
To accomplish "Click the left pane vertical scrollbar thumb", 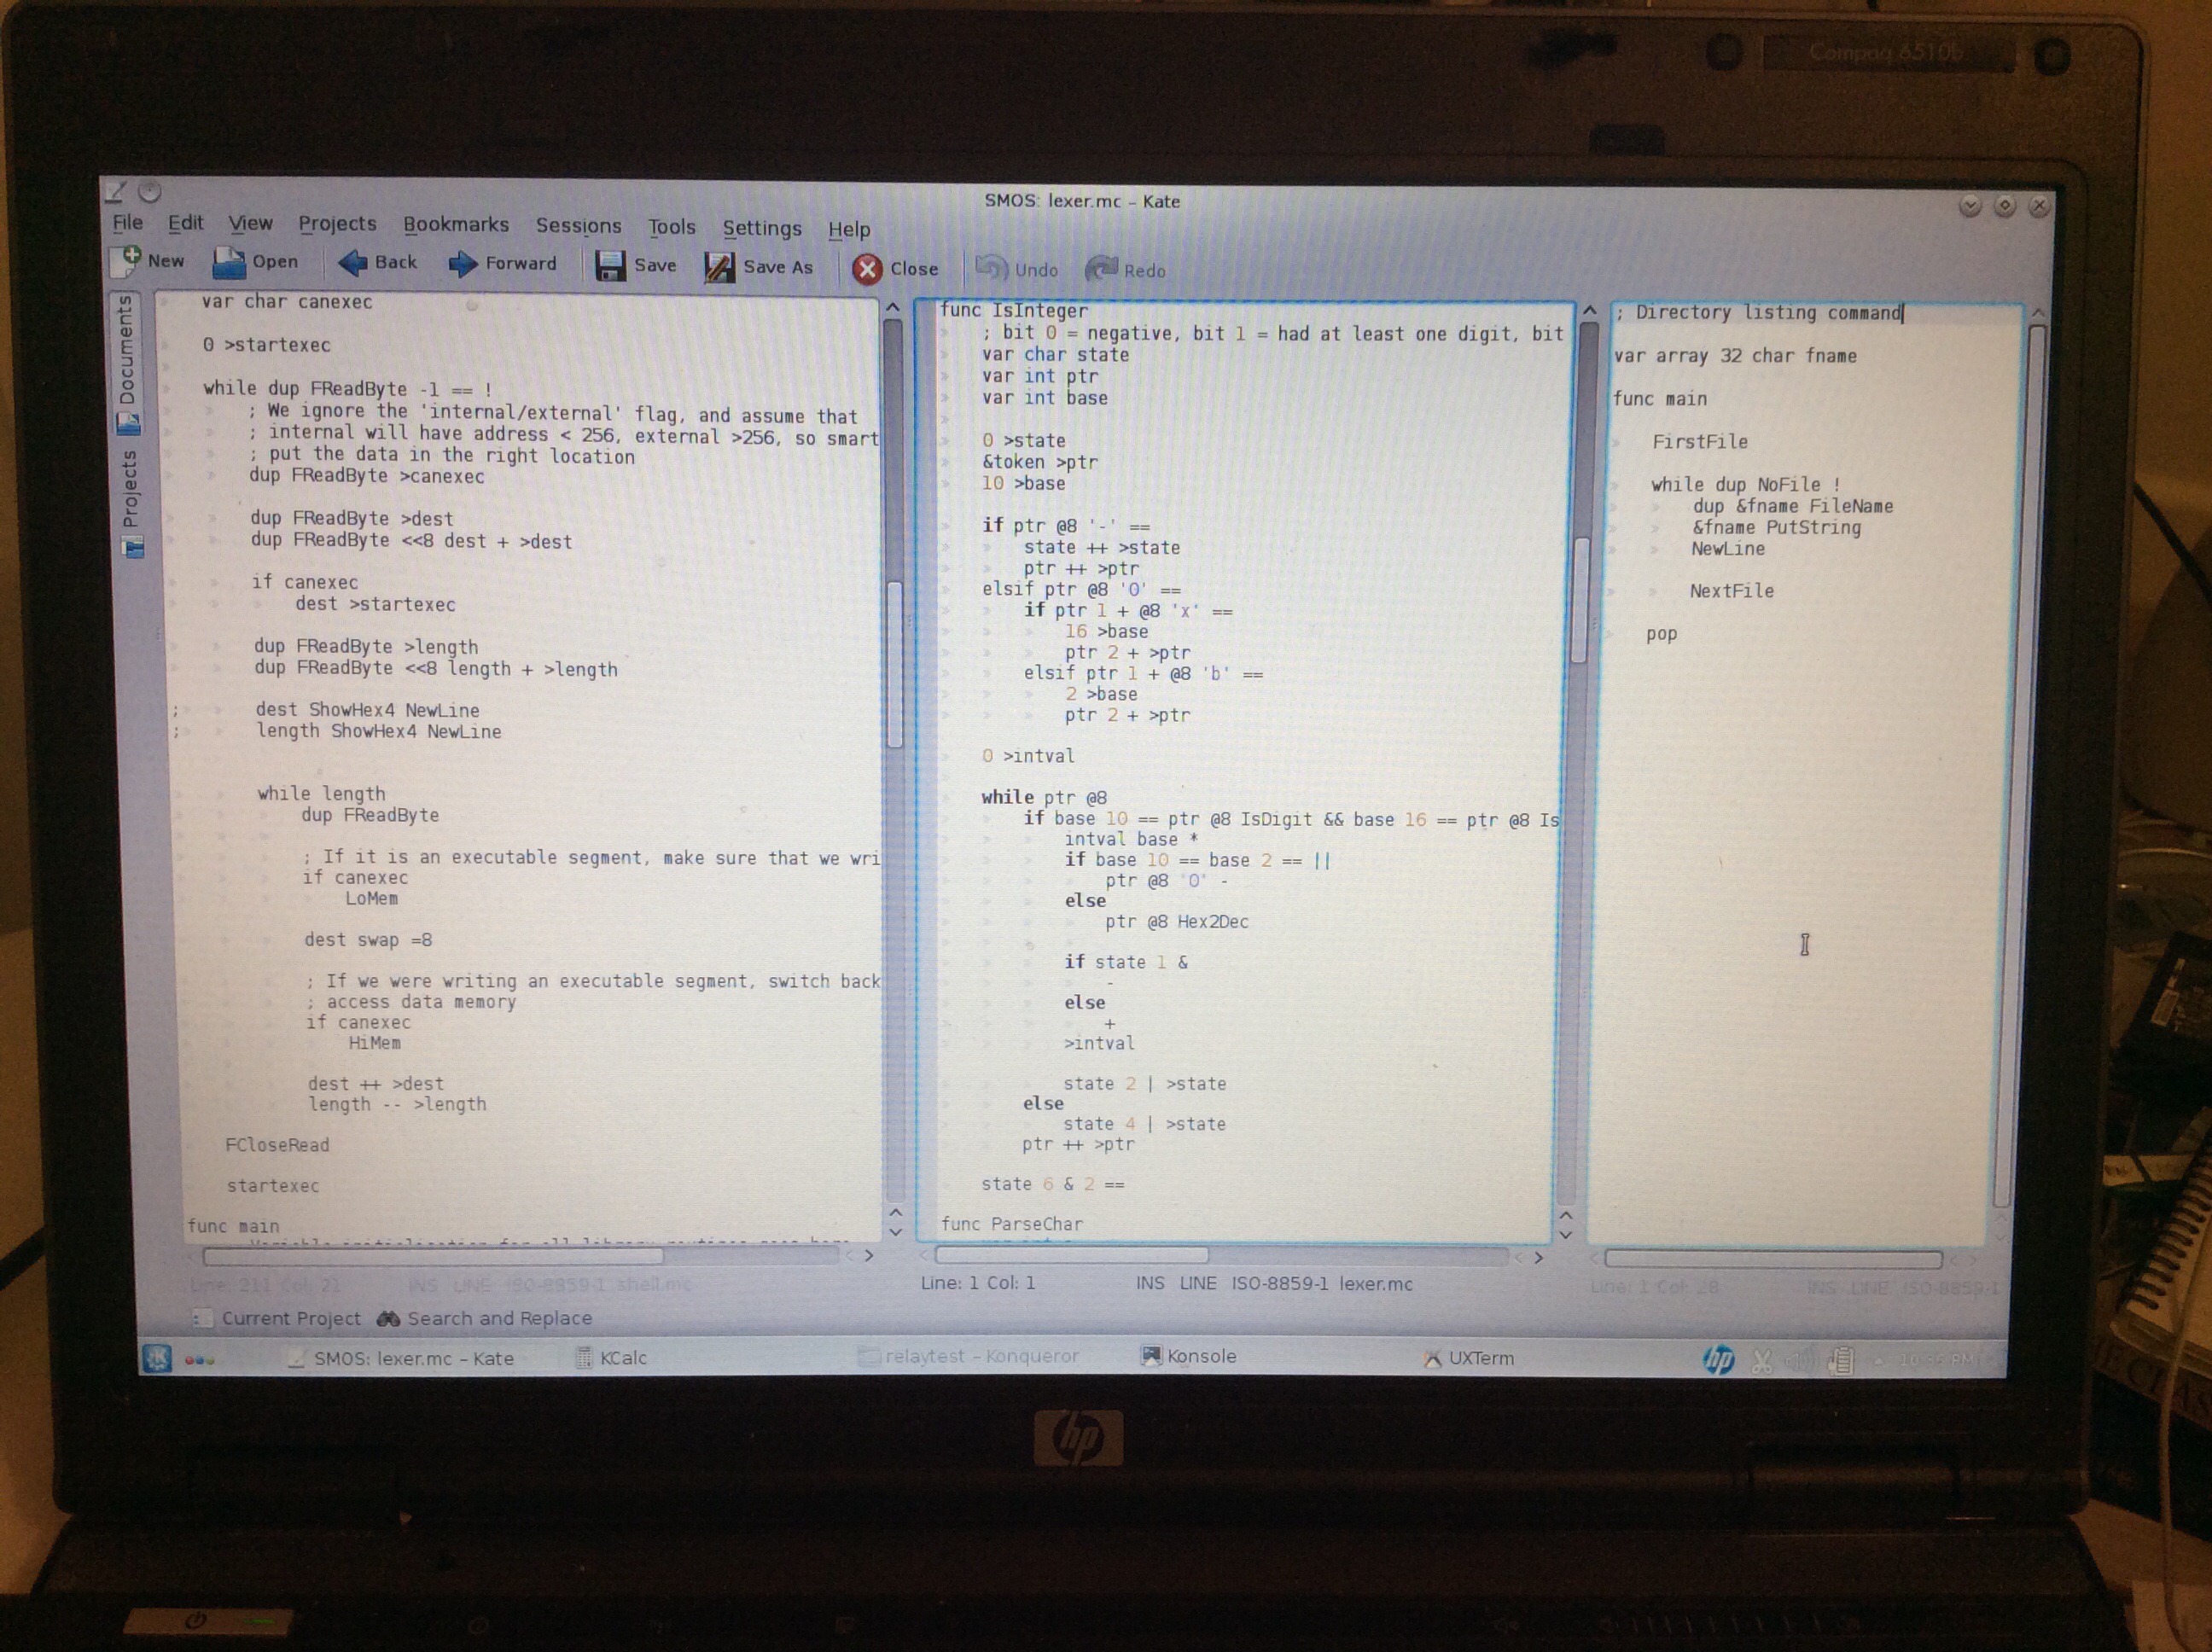I will pyautogui.click(x=895, y=664).
